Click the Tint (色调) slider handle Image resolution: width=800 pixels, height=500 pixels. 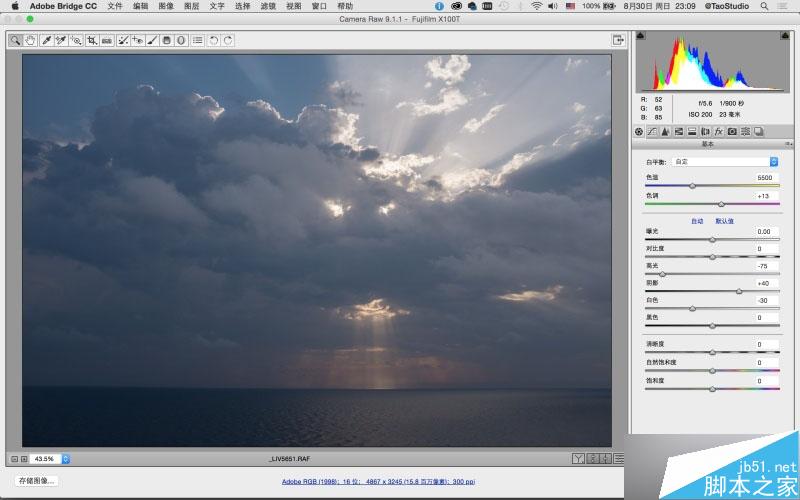tap(721, 204)
